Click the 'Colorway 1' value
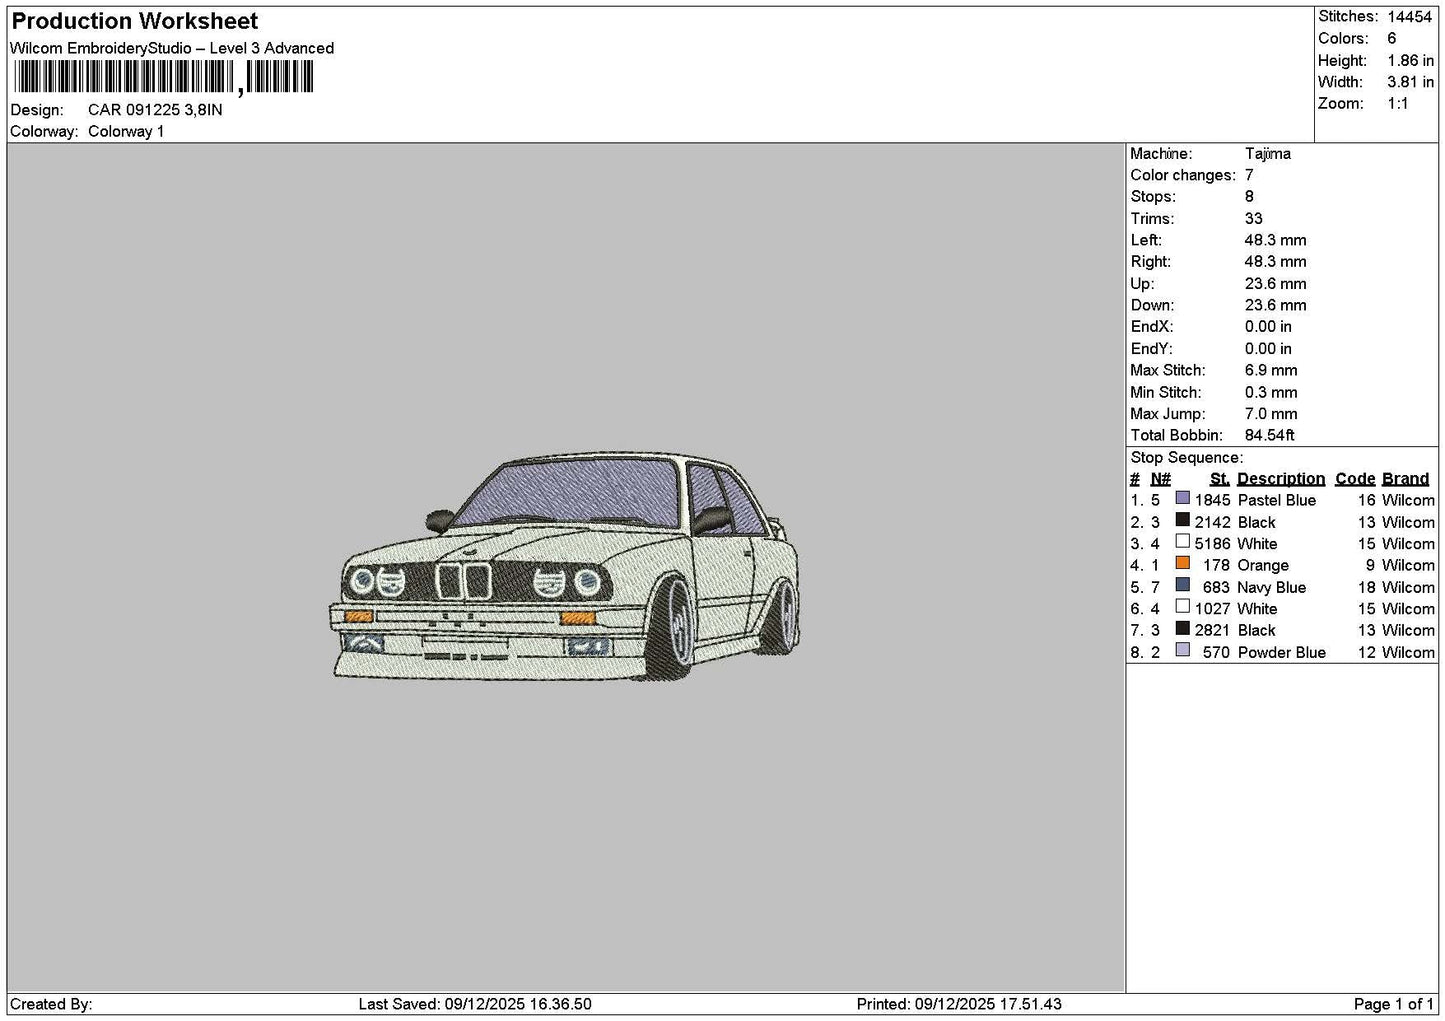The height and width of the screenshot is (1021, 1445). pos(126,131)
